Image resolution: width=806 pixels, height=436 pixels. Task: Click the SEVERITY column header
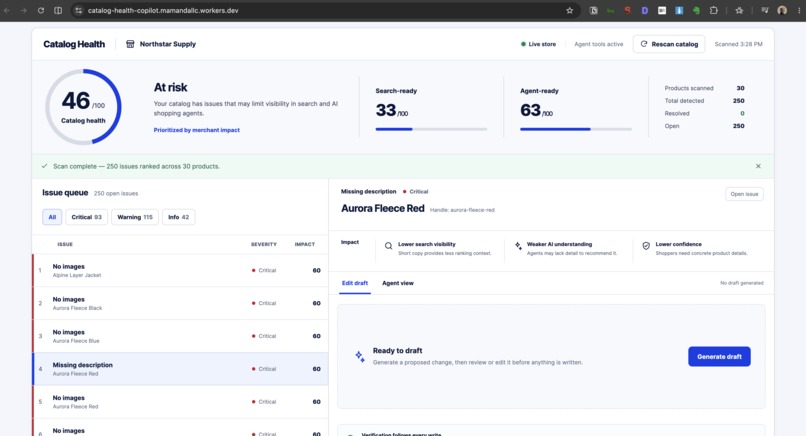264,244
